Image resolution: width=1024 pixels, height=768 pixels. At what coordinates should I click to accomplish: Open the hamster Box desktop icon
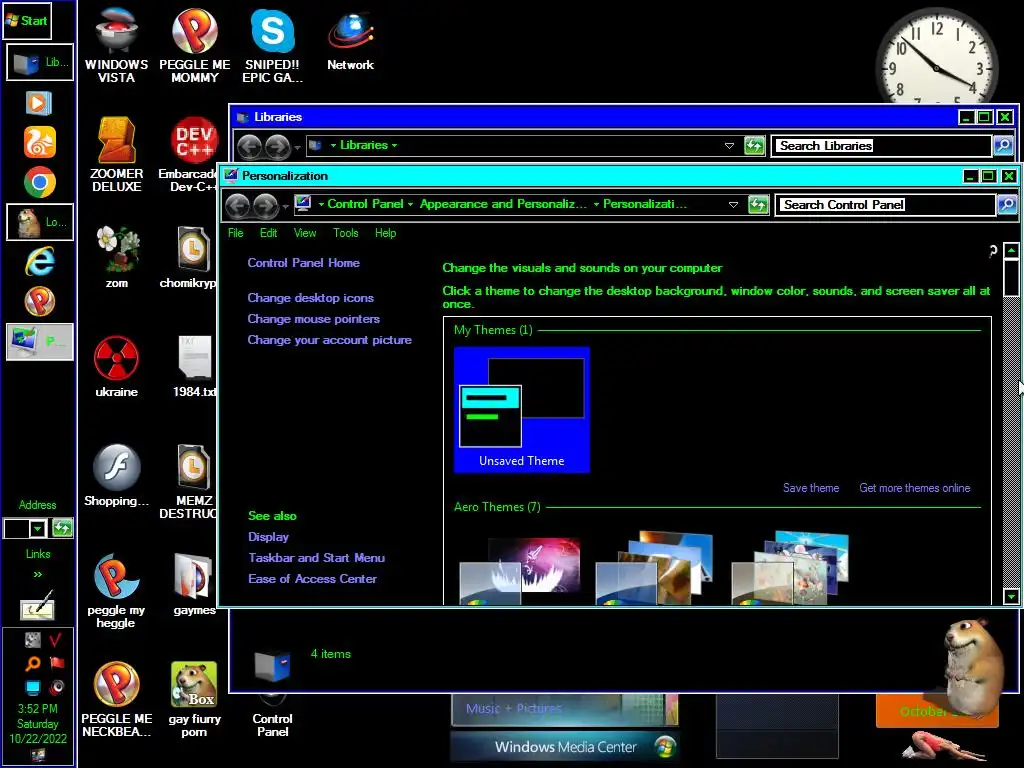coord(194,699)
